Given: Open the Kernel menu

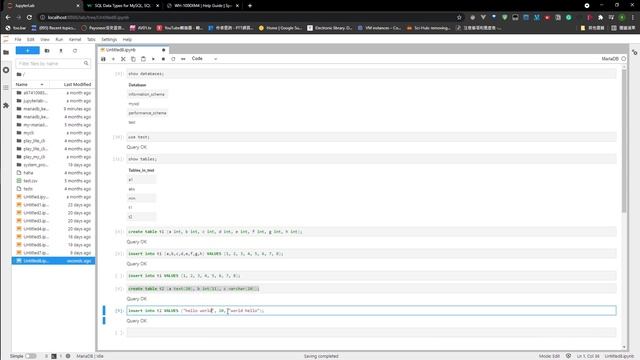Looking at the screenshot, I should tap(75, 40).
